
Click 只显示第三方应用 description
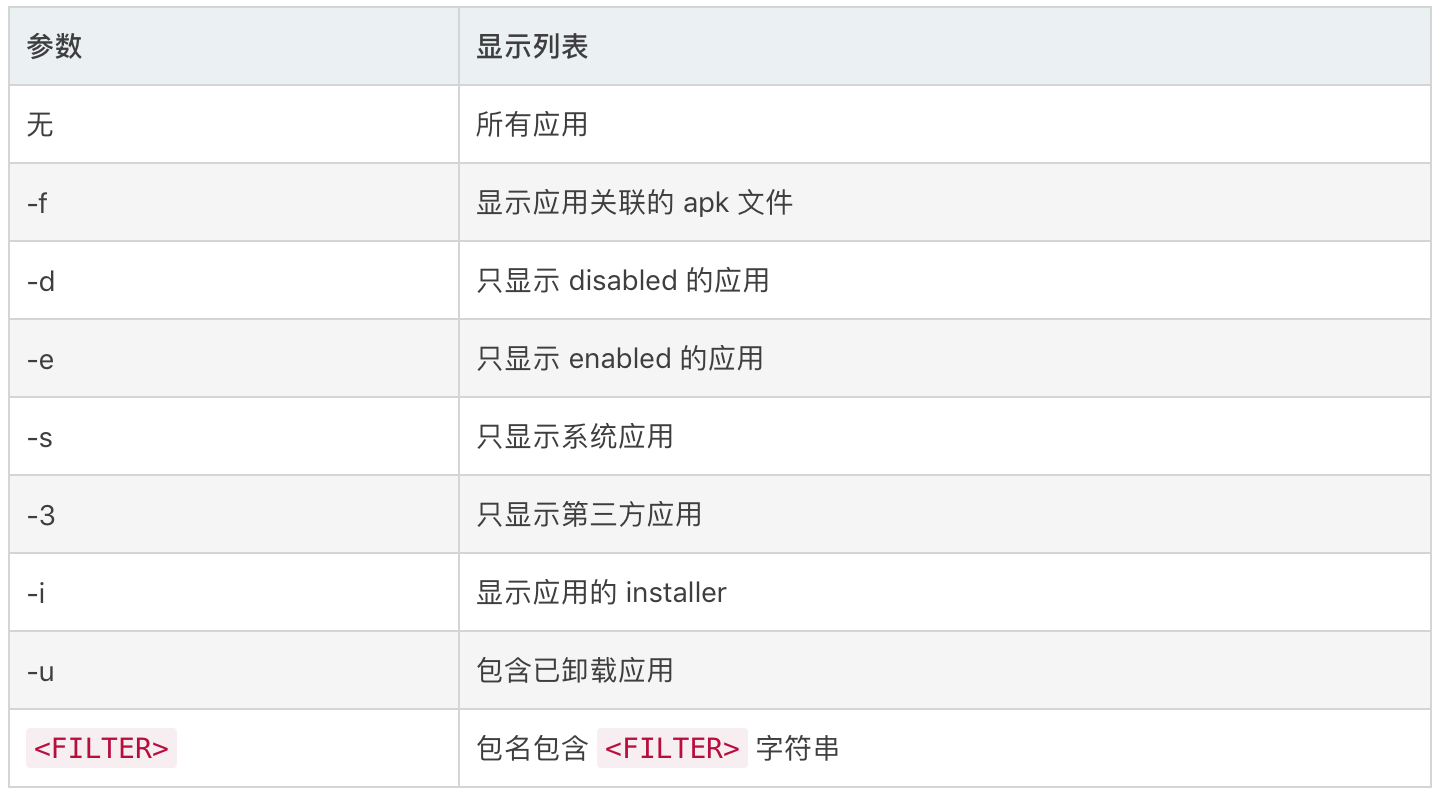point(588,514)
